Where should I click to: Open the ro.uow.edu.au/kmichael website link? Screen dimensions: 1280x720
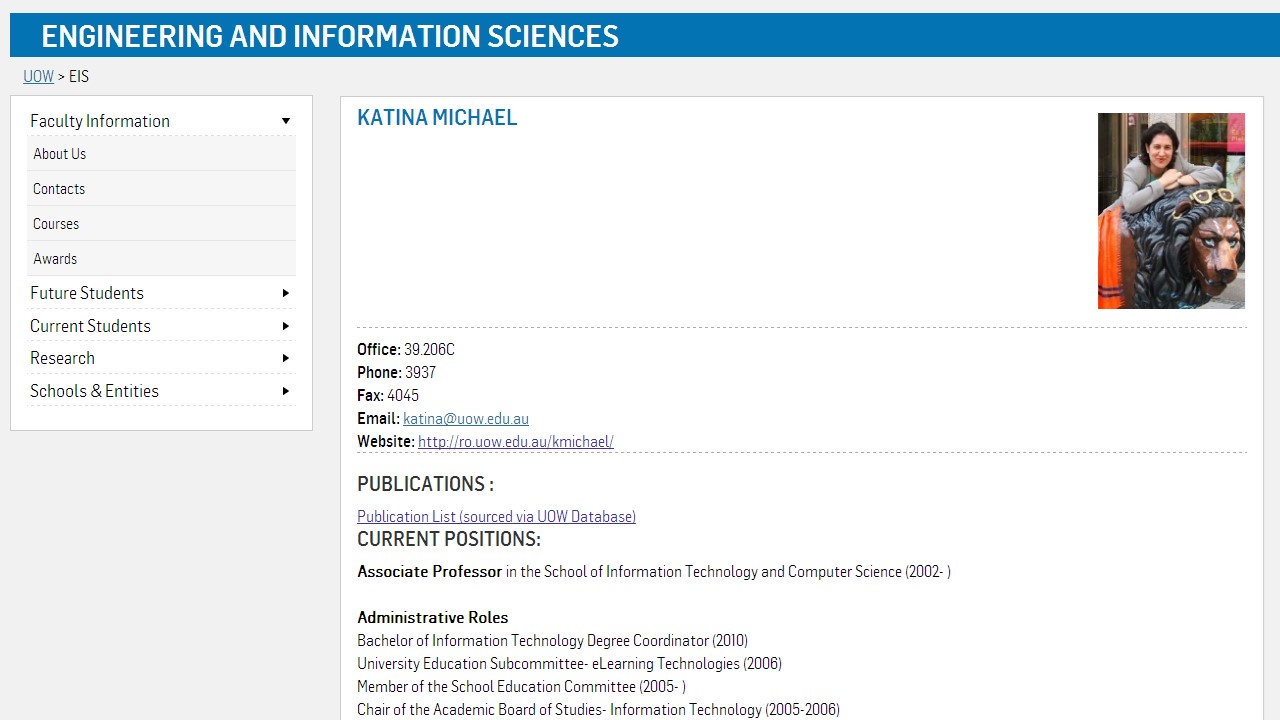(x=516, y=442)
